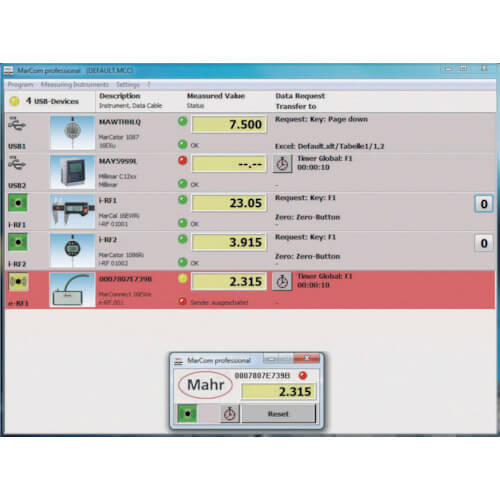Click the timer stopwatch icon in the USB2 row
This screenshot has width=500, height=500.
coord(282,164)
